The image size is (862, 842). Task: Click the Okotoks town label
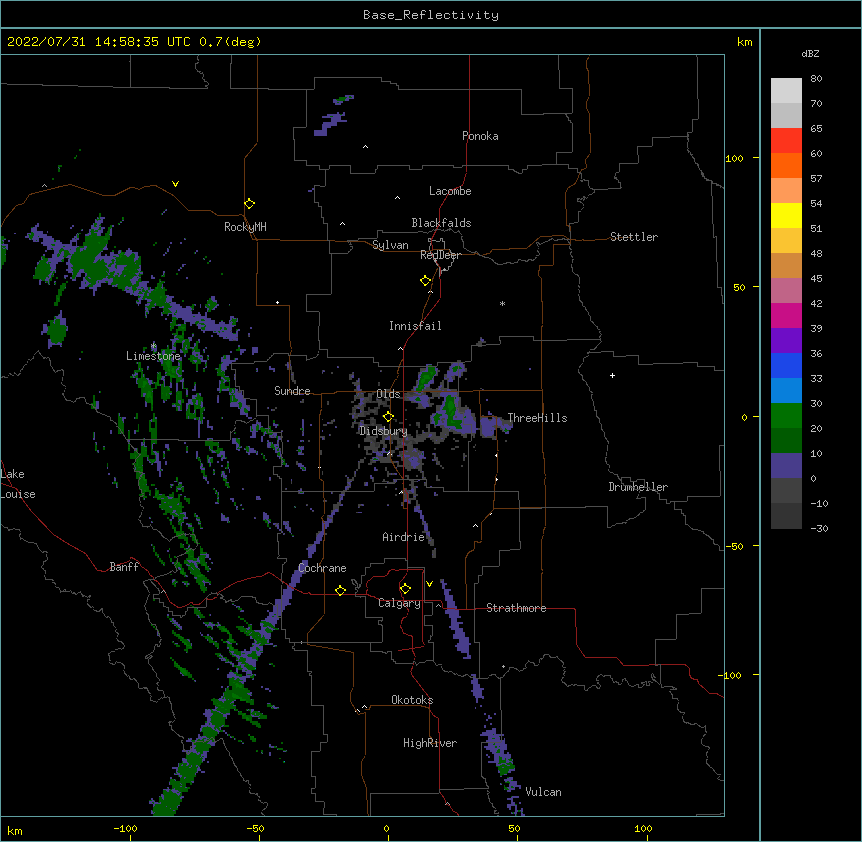coord(412,700)
